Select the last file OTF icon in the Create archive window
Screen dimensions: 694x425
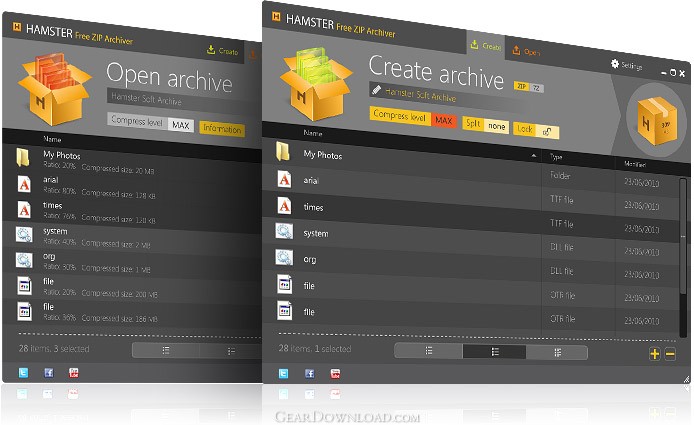coord(285,310)
